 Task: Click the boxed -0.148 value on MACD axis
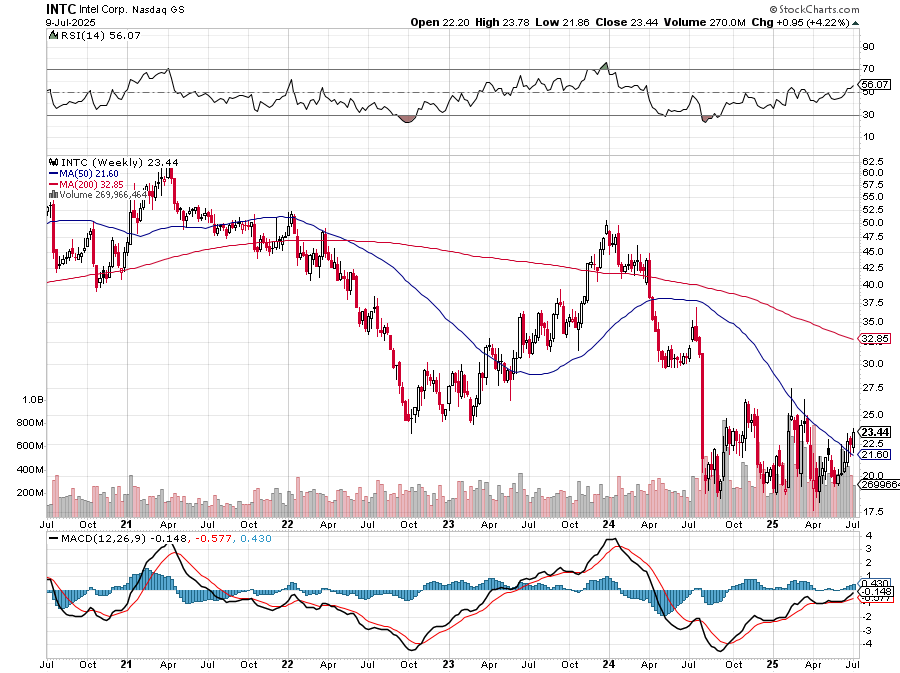(x=876, y=592)
